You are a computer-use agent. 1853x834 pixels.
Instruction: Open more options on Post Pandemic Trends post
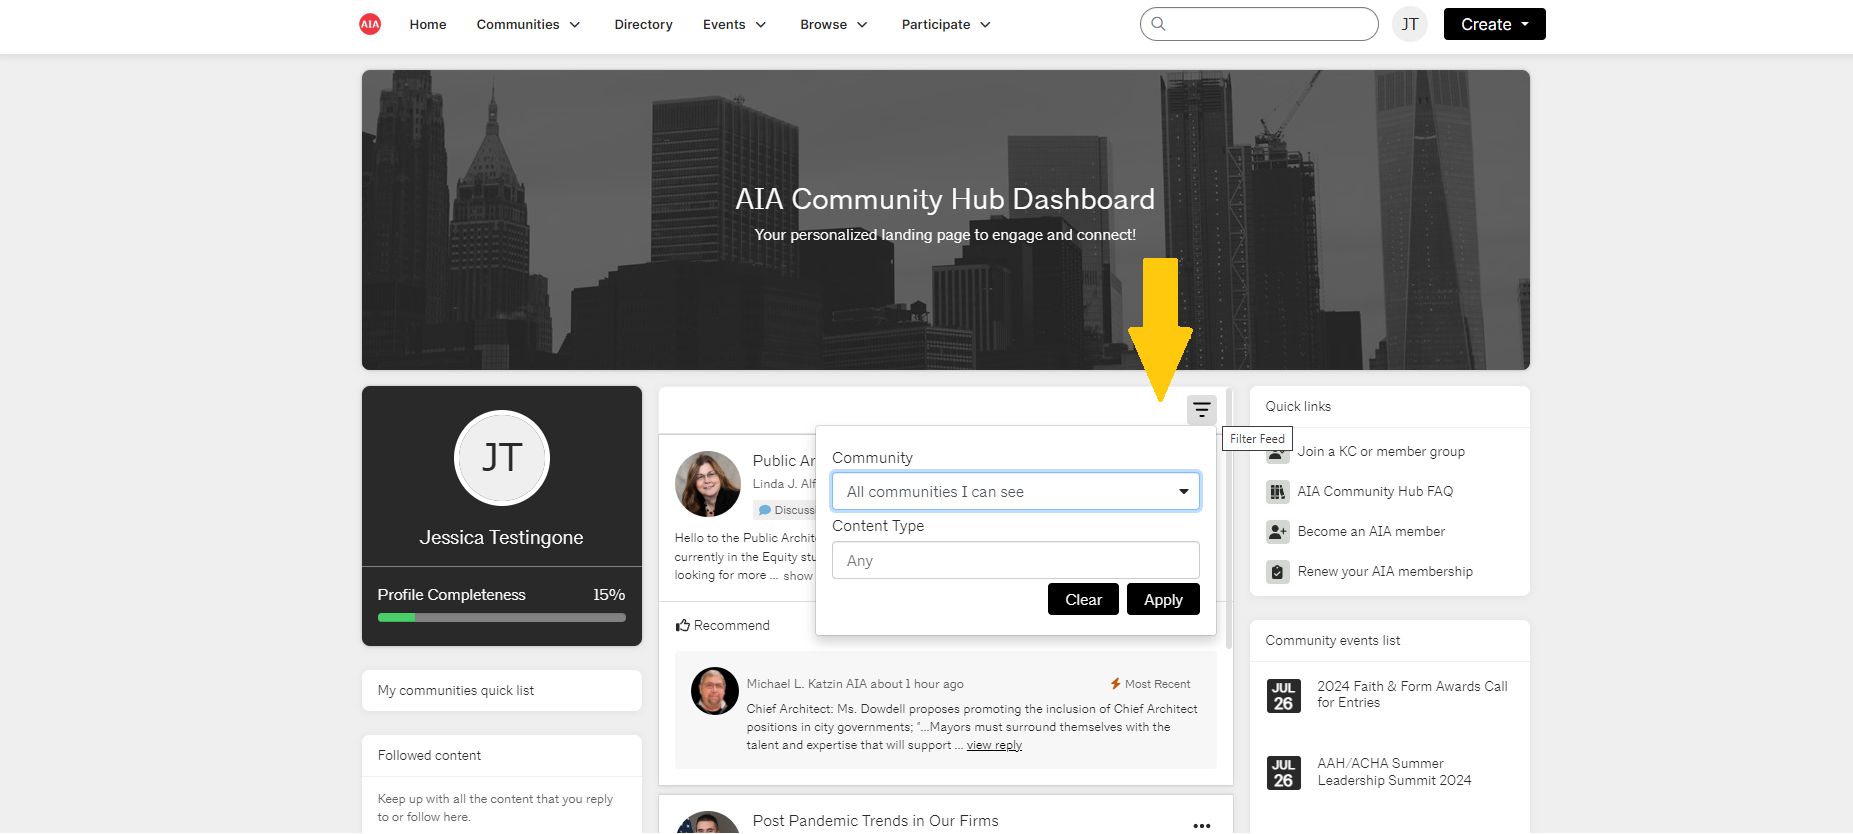[1202, 825]
